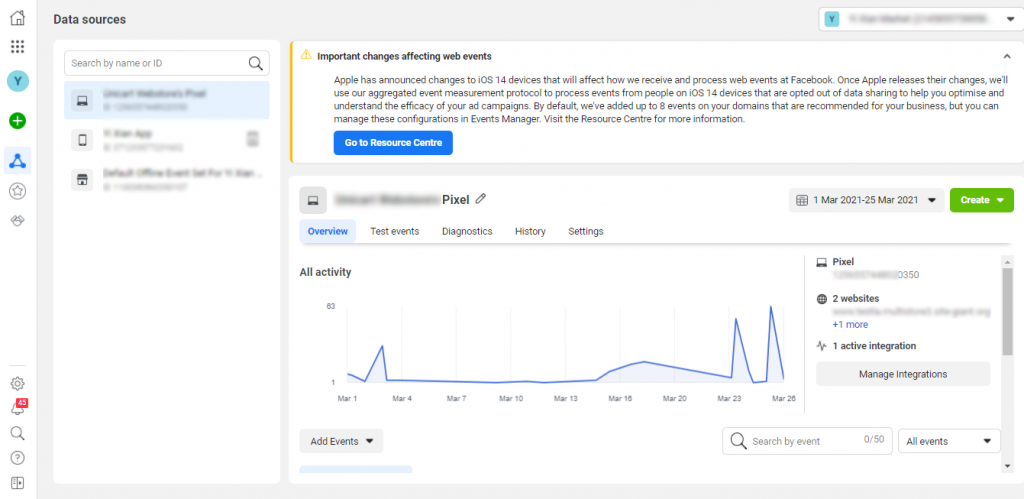
Task: Click the sidebar search magnifier icon
Action: click(18, 433)
